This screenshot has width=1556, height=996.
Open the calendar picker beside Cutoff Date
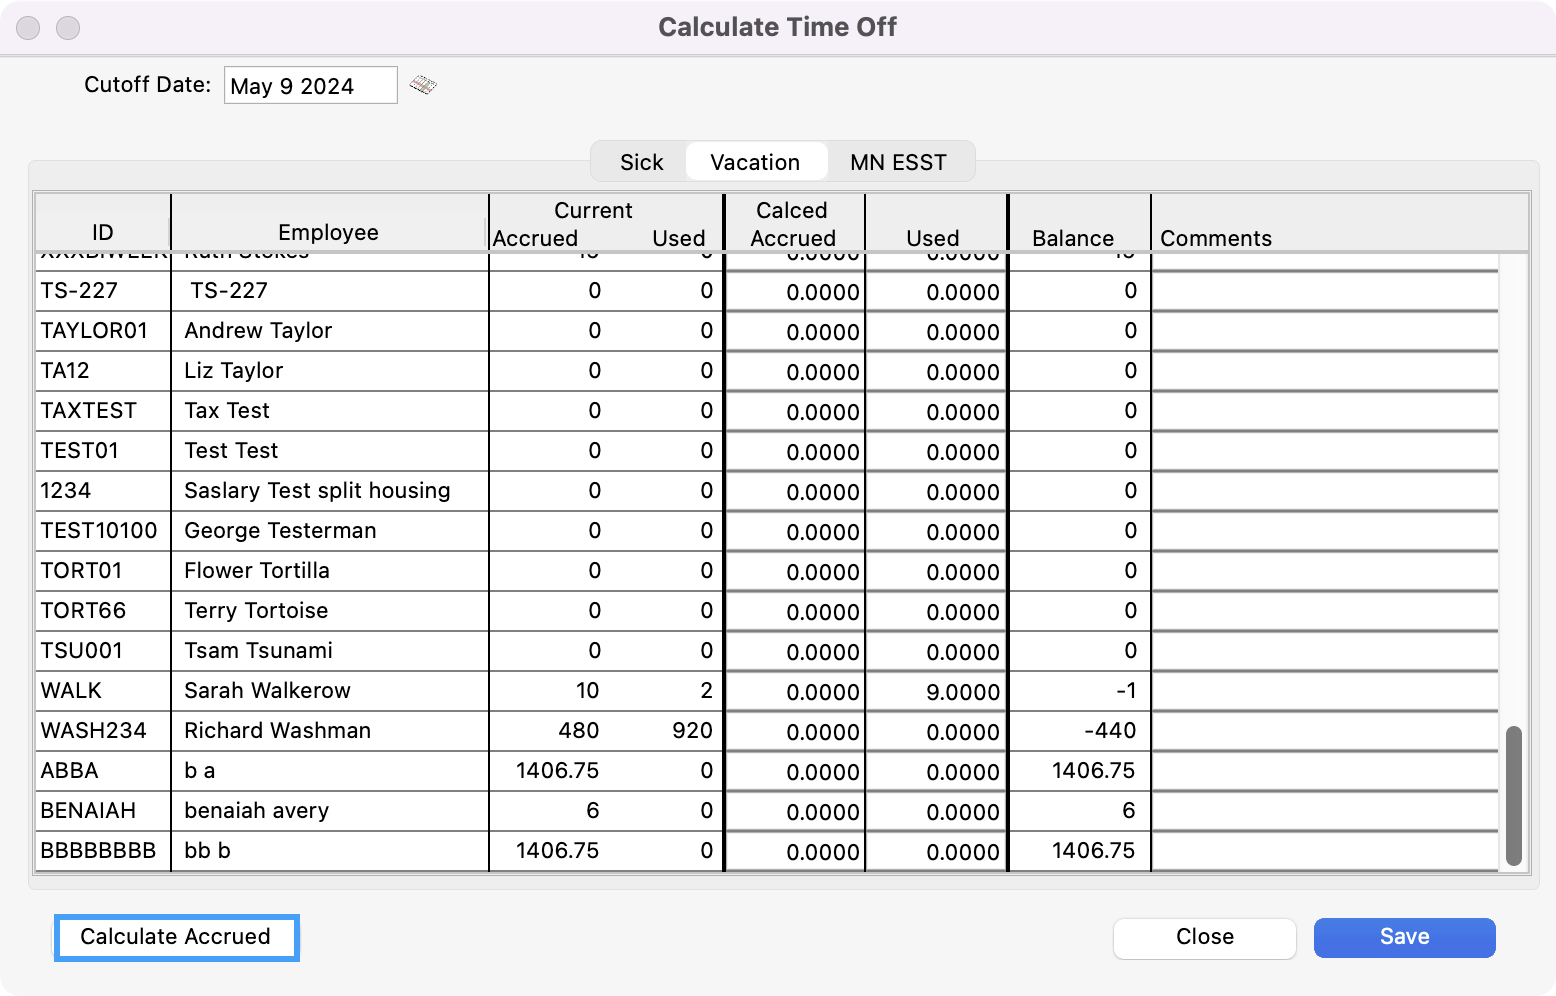pos(423,85)
